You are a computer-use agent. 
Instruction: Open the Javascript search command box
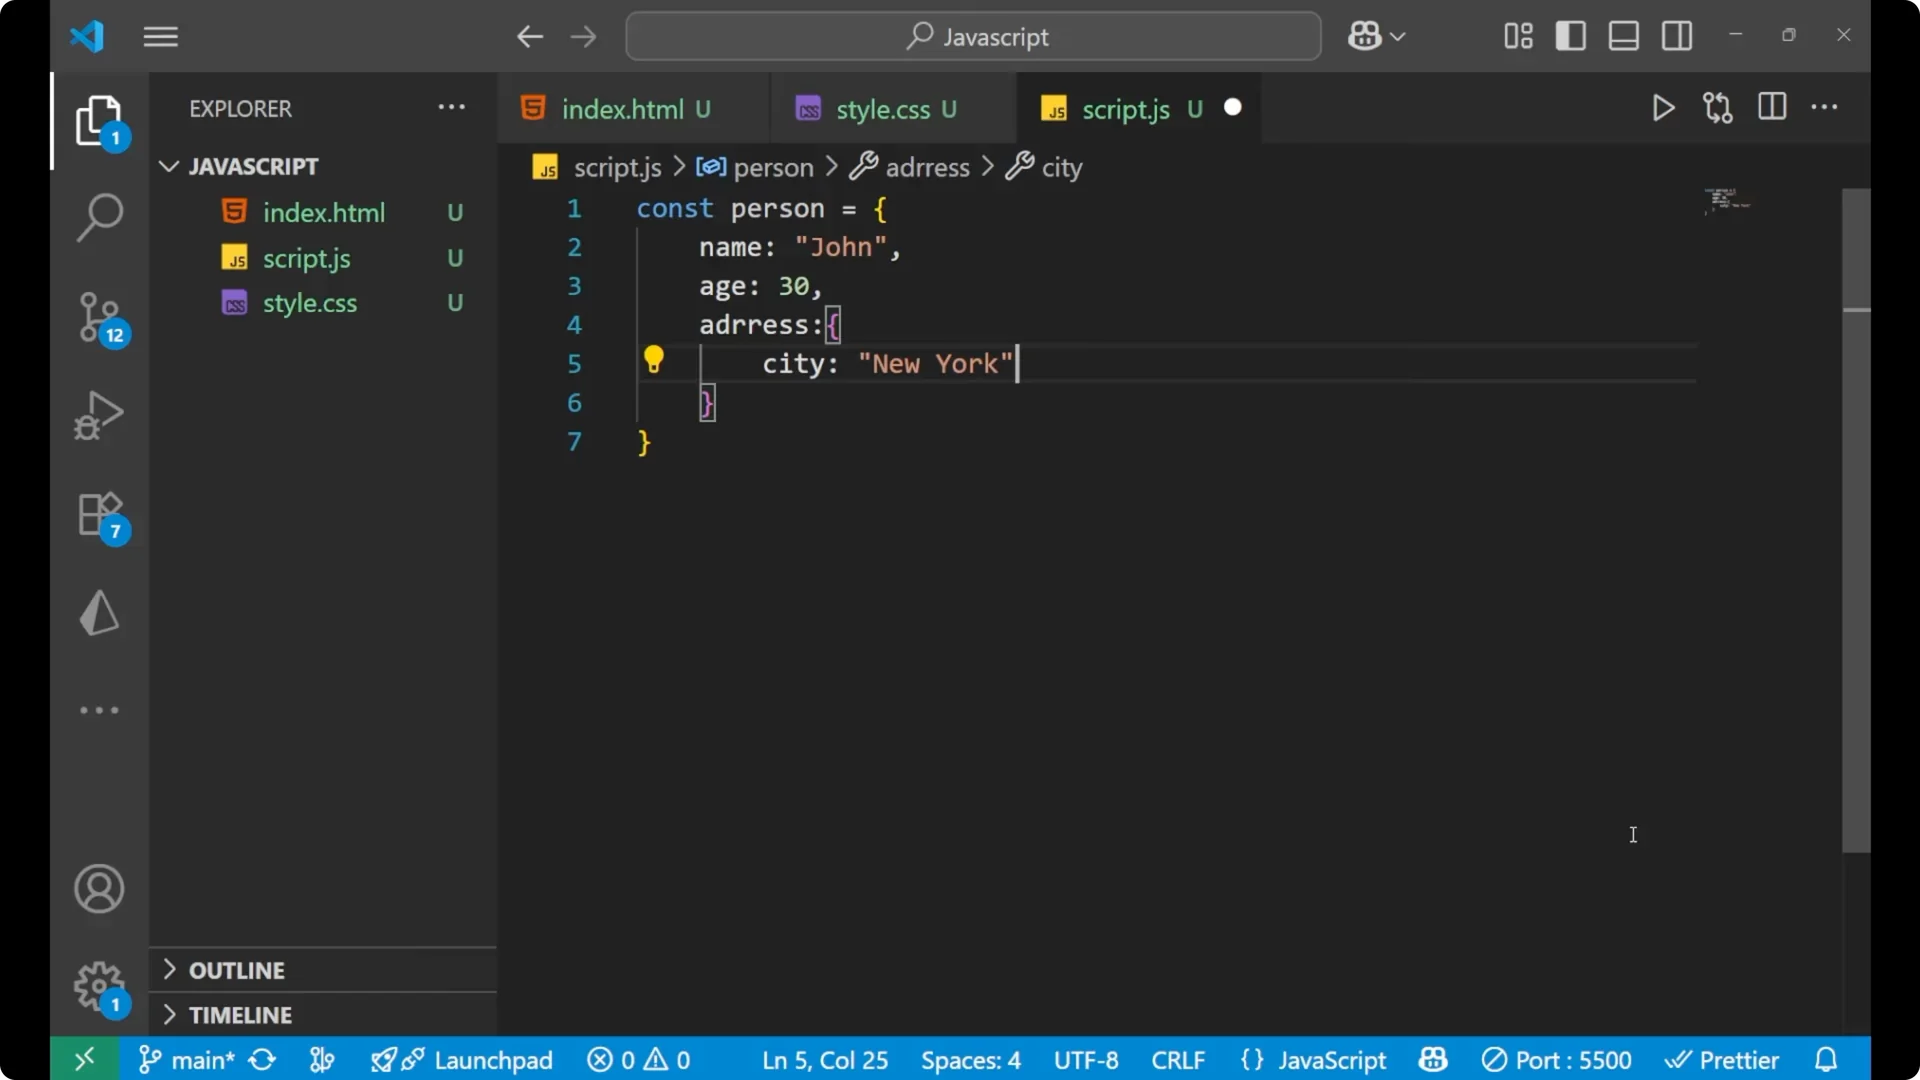click(971, 36)
